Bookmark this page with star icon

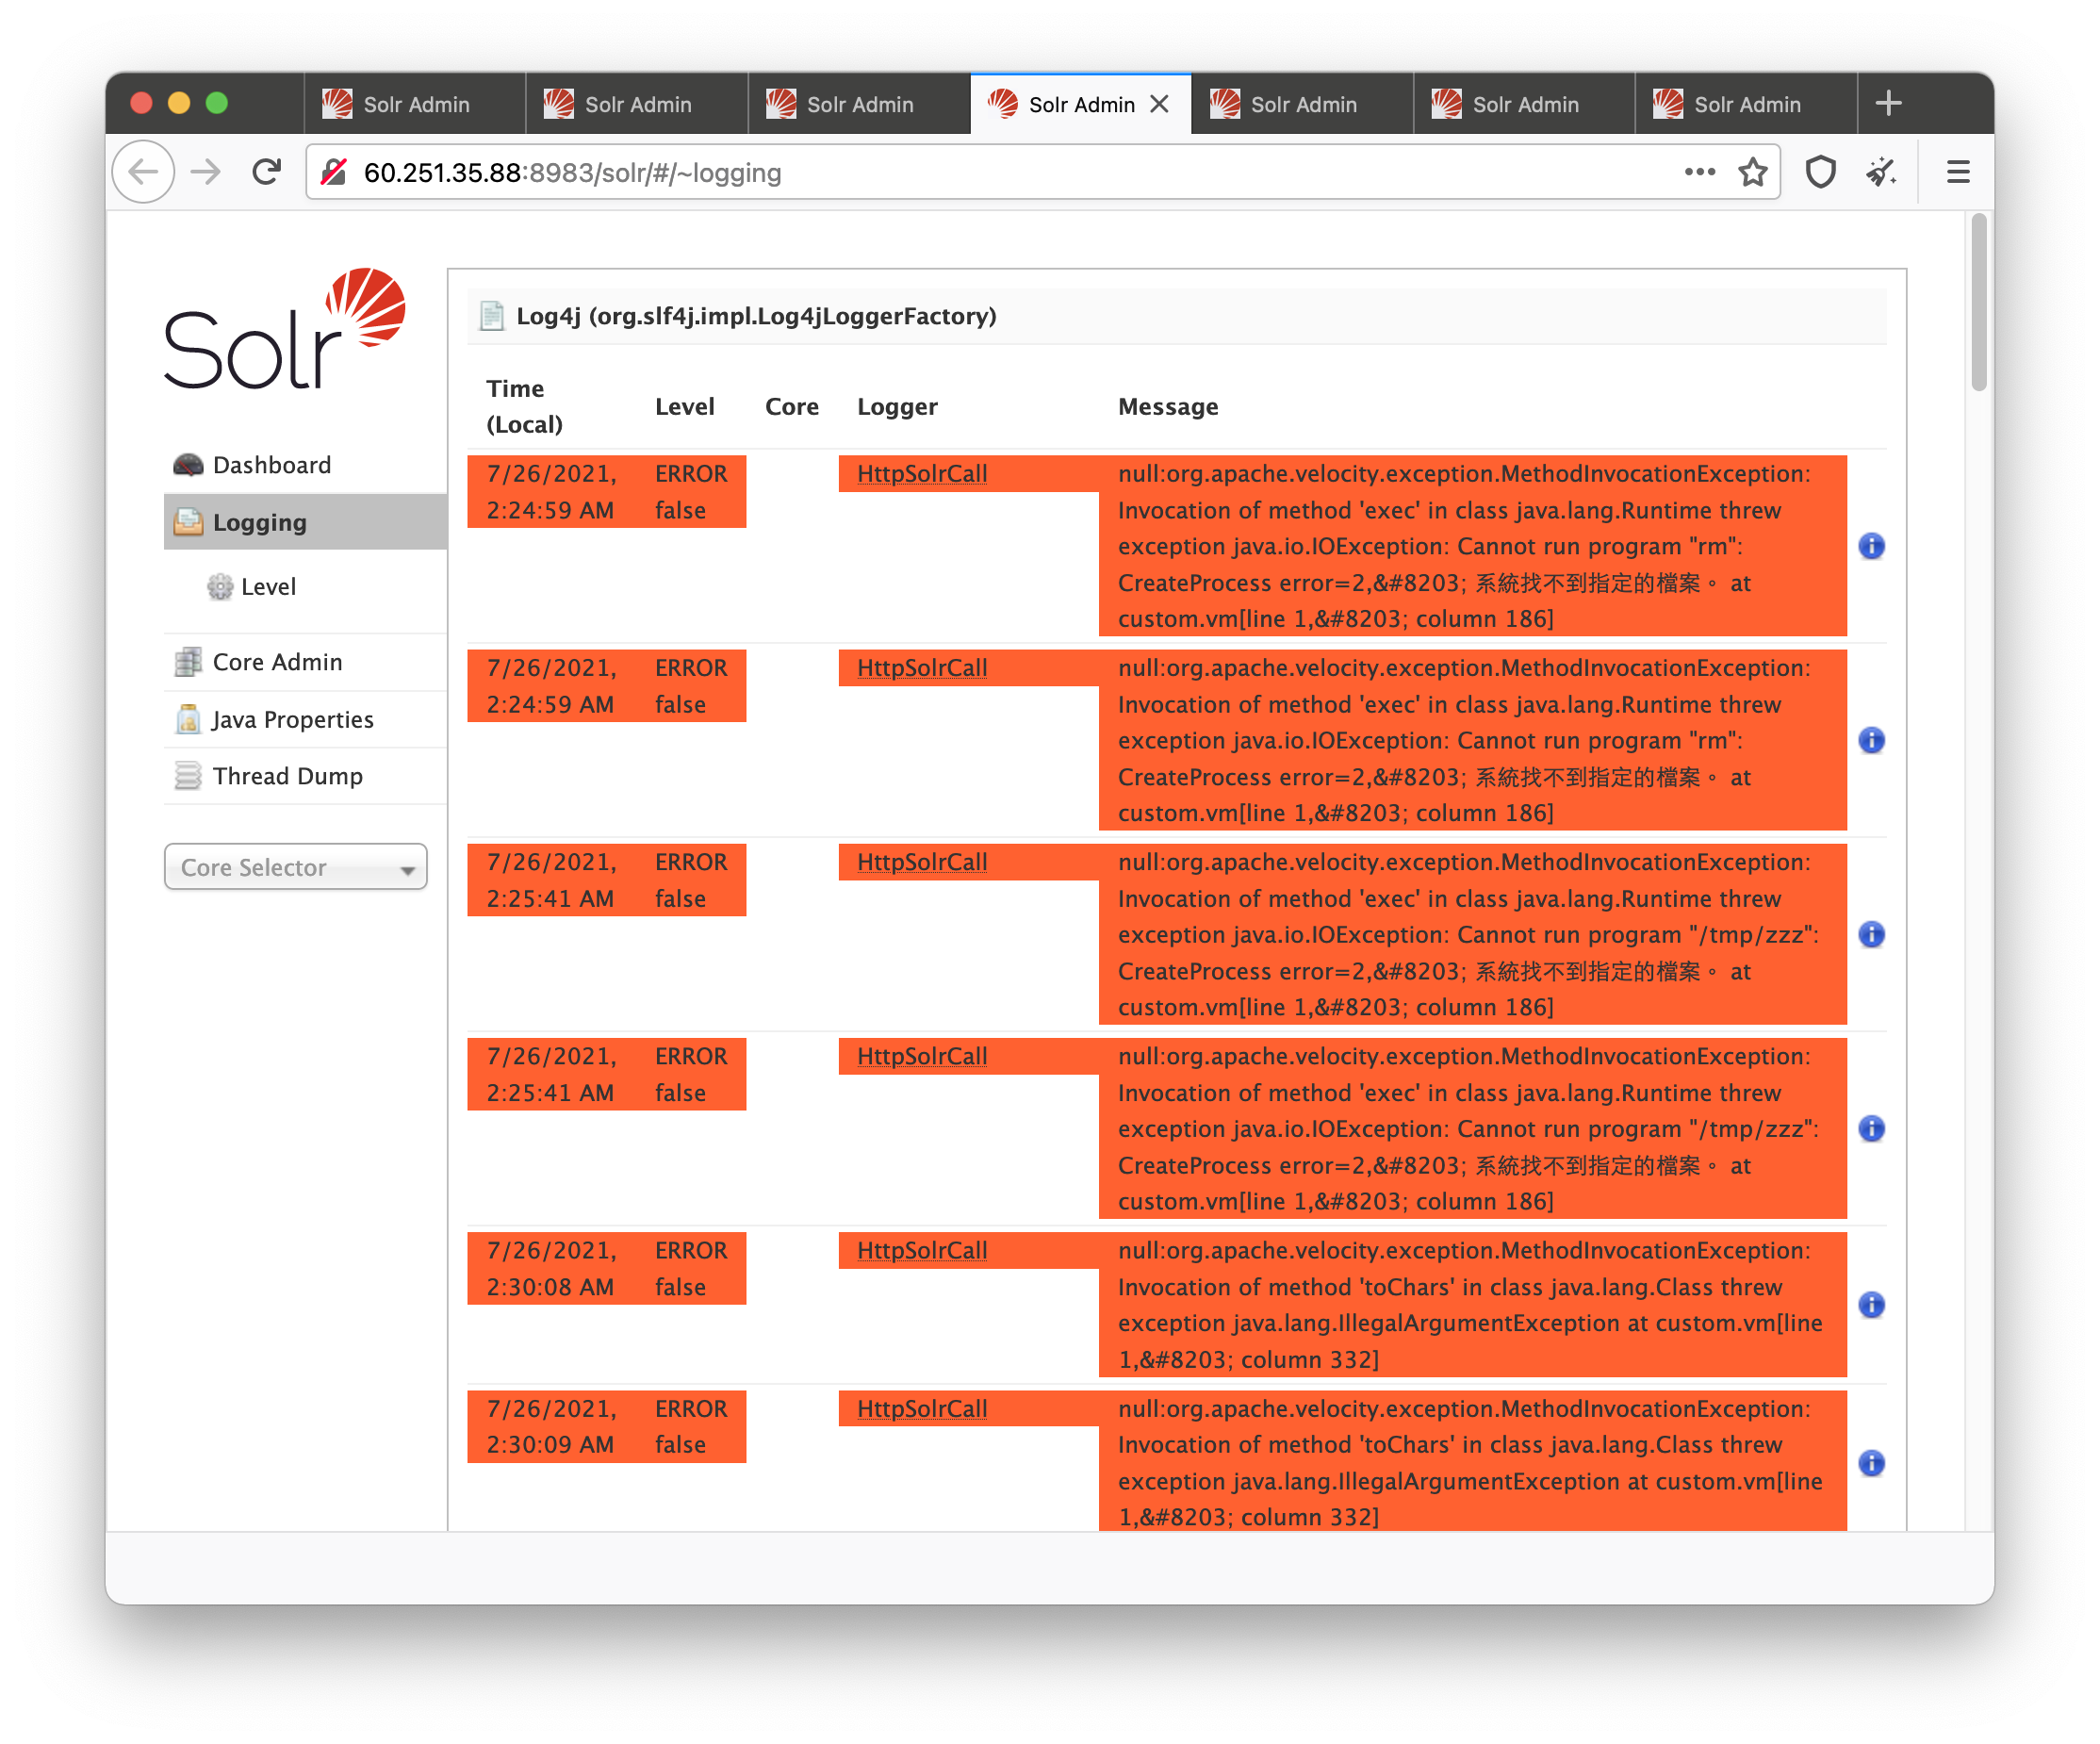pos(1752,172)
